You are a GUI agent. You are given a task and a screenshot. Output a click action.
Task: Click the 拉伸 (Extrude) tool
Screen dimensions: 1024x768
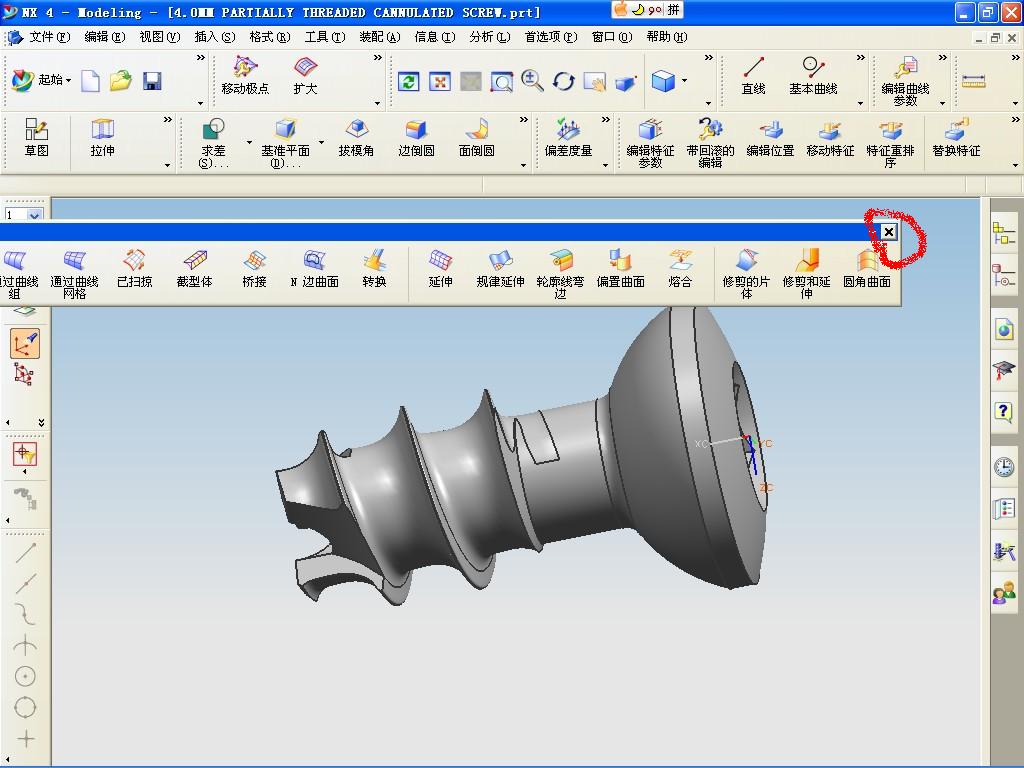tap(103, 137)
